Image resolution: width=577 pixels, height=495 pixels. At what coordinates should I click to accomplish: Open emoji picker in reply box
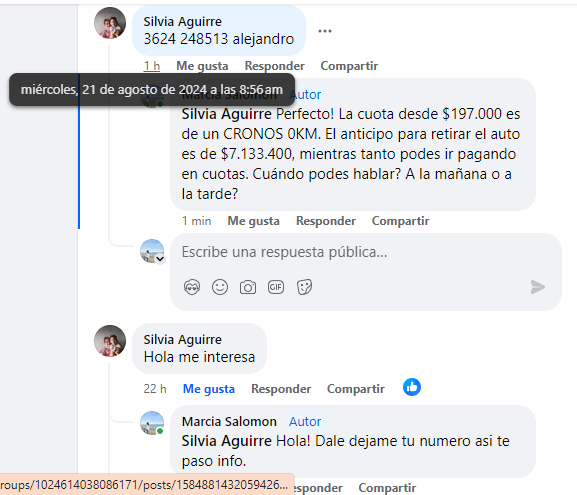pos(220,287)
